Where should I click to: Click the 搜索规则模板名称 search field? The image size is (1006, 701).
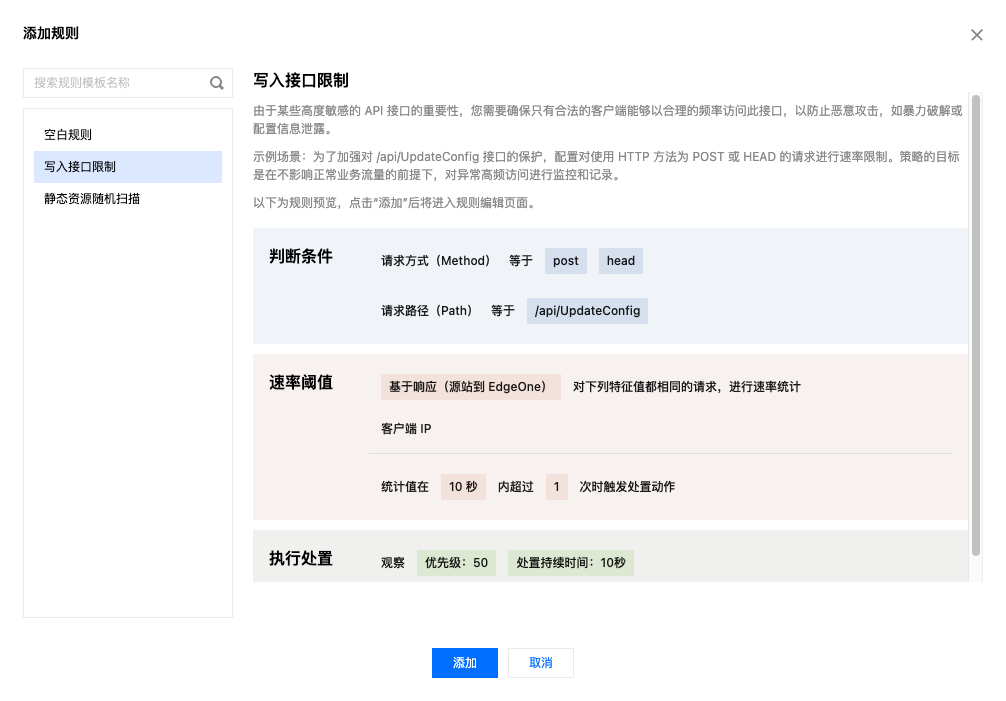118,83
